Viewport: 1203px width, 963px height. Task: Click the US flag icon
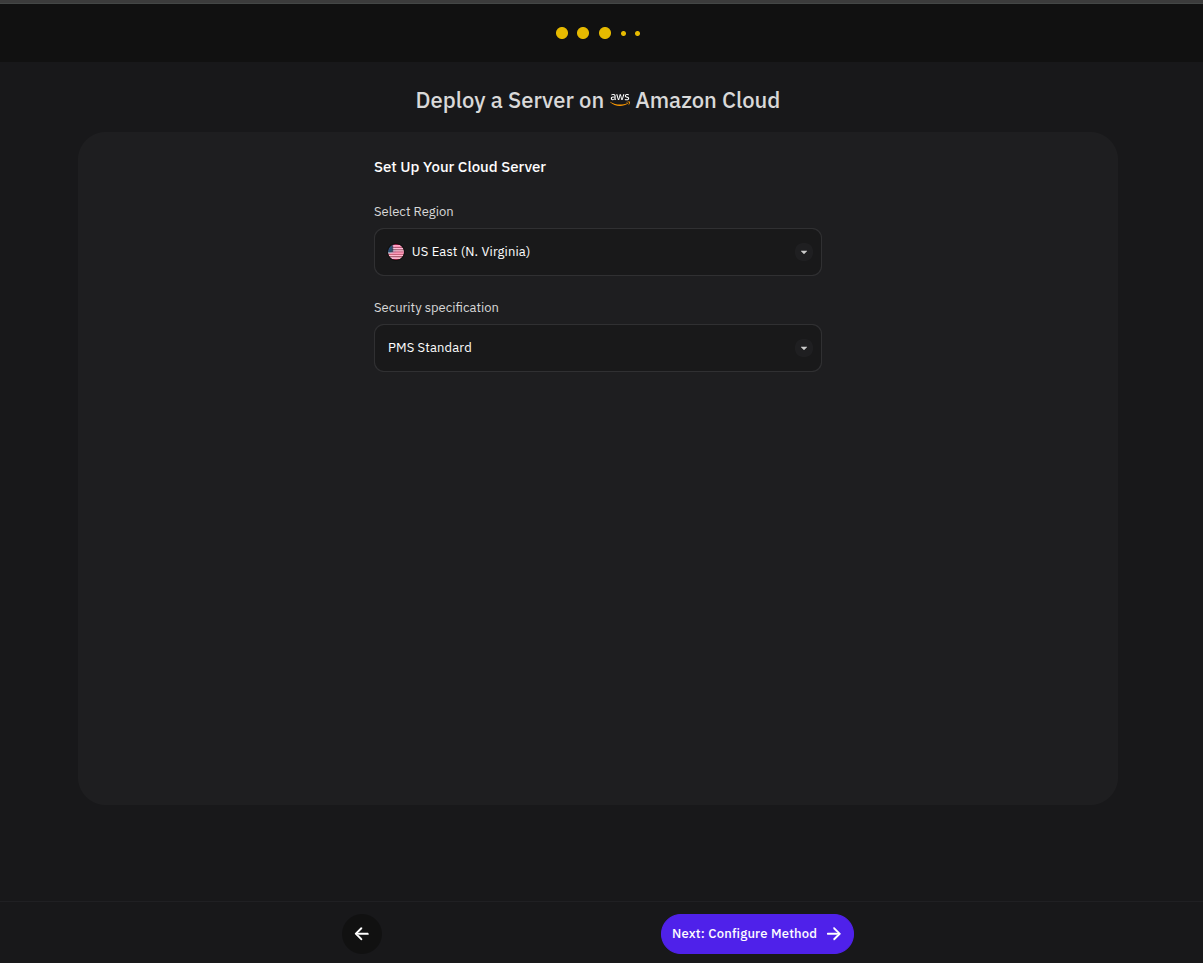[x=396, y=252]
